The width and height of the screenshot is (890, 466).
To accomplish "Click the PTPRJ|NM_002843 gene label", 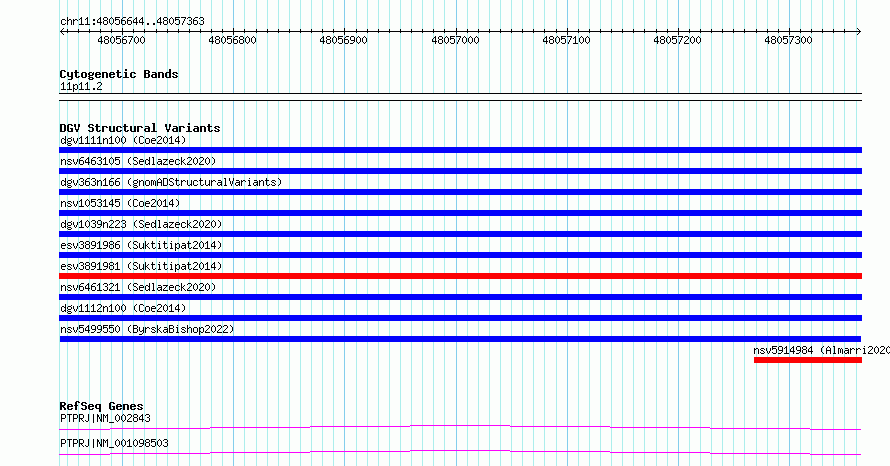I will point(106,418).
